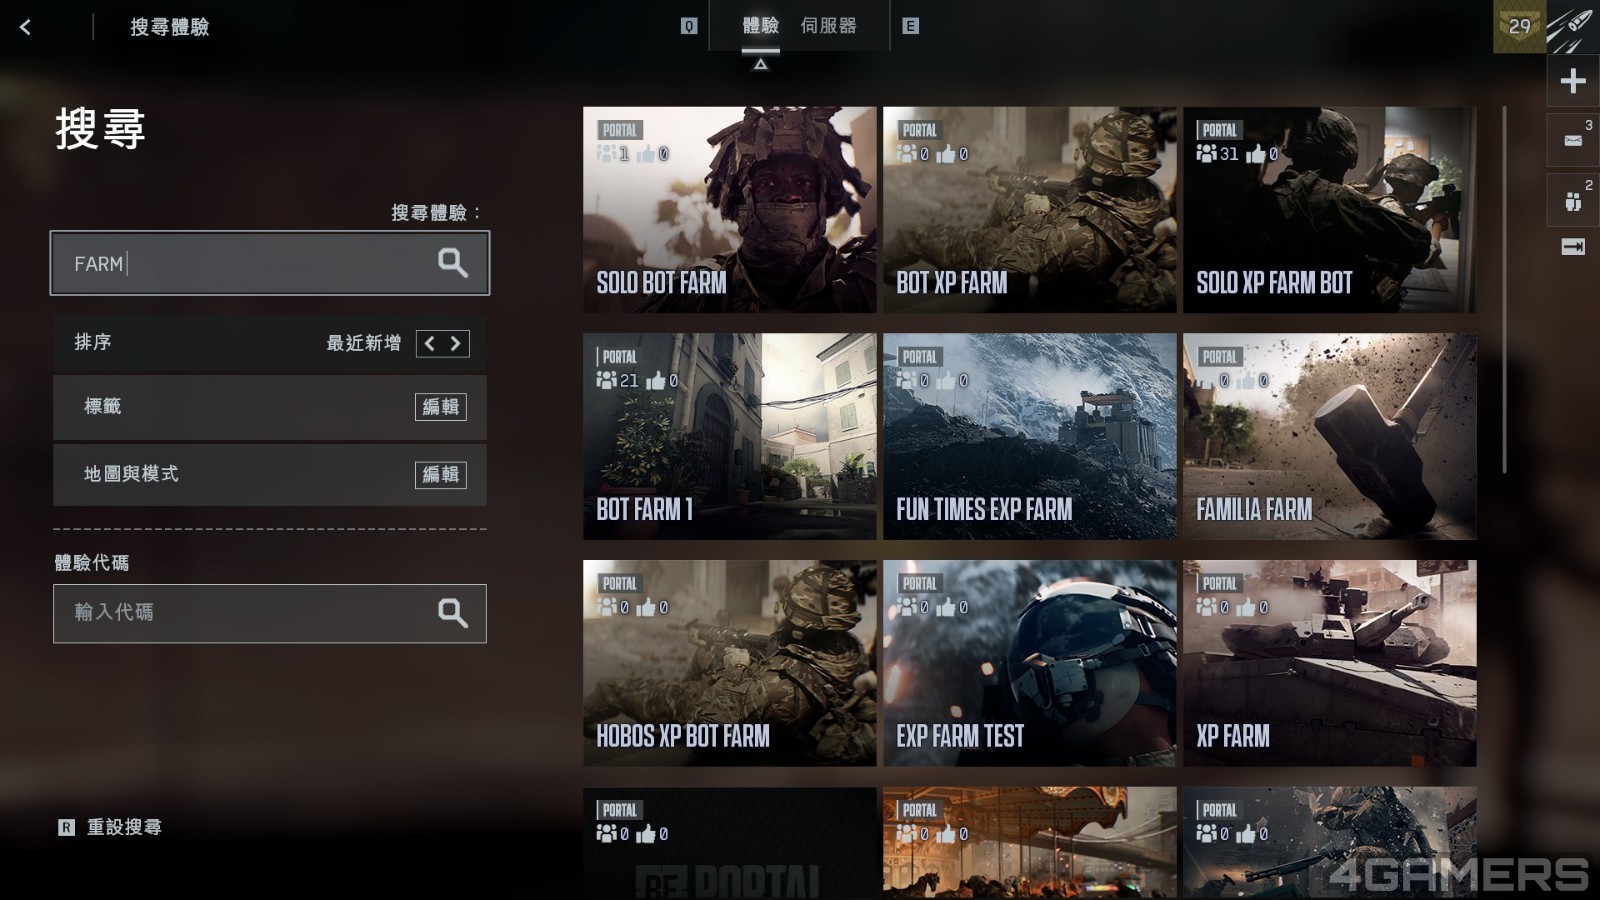The image size is (1600, 900).
Task: Click 重設搜尋 to reset the search
Action: point(123,827)
